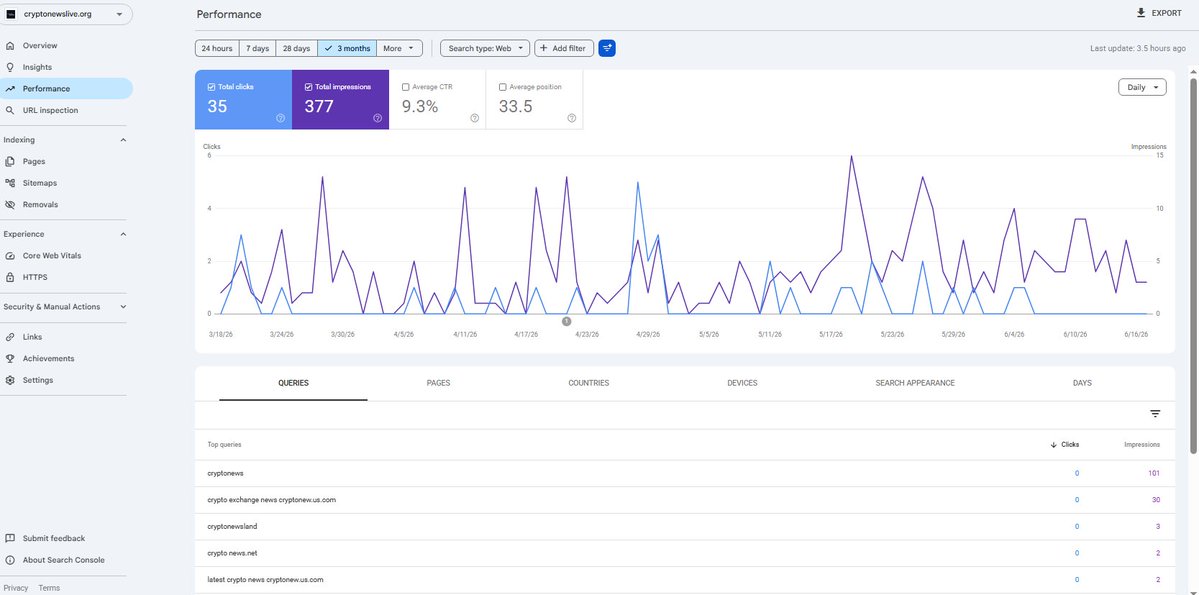Toggle the Total clicks checkbox

pyautogui.click(x=211, y=87)
